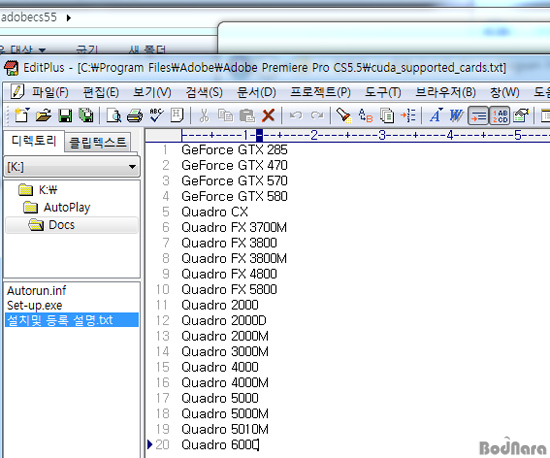
Task: Open the 편집(E) menu
Action: pos(101,92)
